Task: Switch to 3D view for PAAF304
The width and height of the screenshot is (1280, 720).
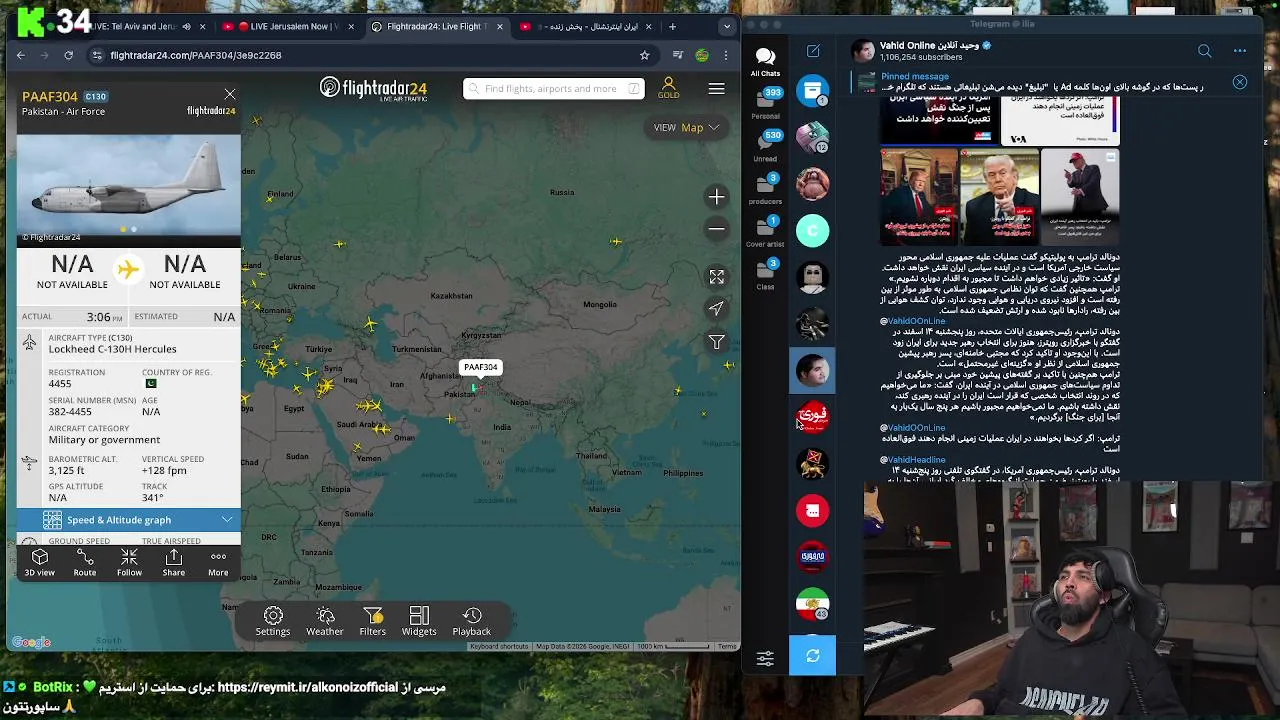Action: tap(40, 563)
